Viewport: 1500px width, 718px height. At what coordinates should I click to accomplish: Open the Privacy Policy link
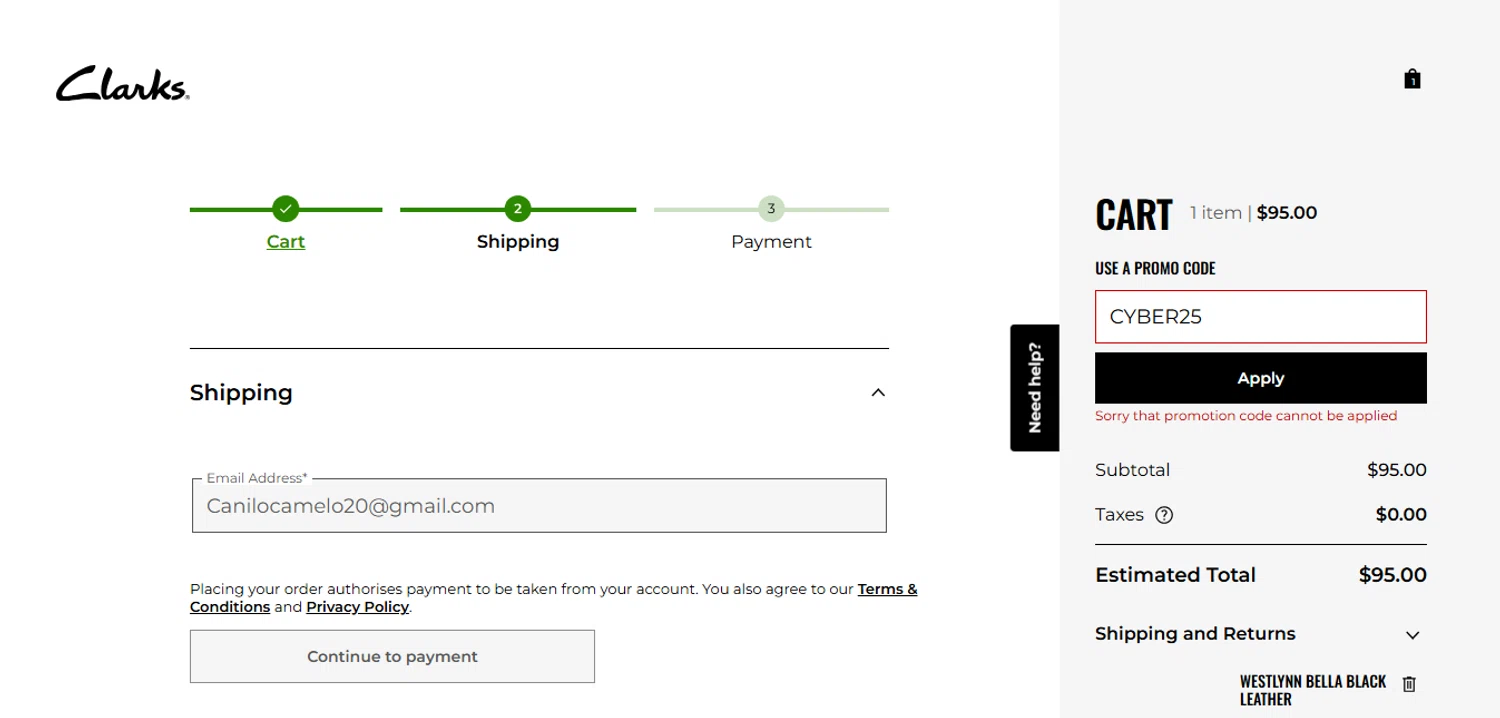click(x=357, y=607)
